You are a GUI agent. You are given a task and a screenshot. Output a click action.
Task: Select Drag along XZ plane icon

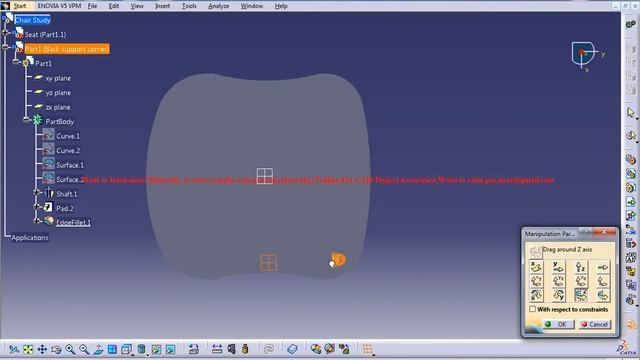[x=580, y=281]
